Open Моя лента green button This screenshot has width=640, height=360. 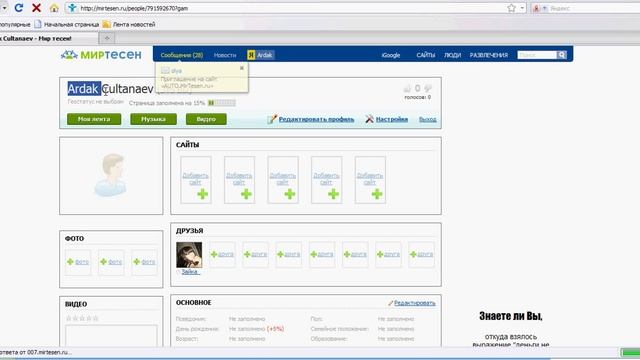click(x=94, y=119)
